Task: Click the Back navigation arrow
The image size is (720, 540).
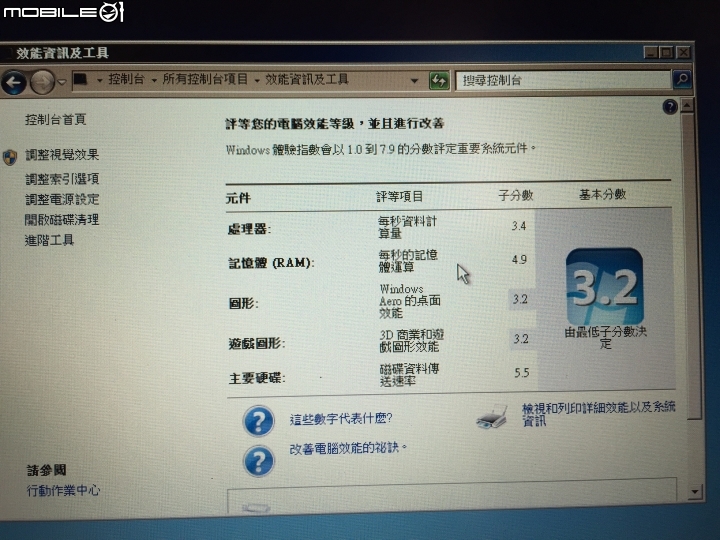Action: (13, 83)
